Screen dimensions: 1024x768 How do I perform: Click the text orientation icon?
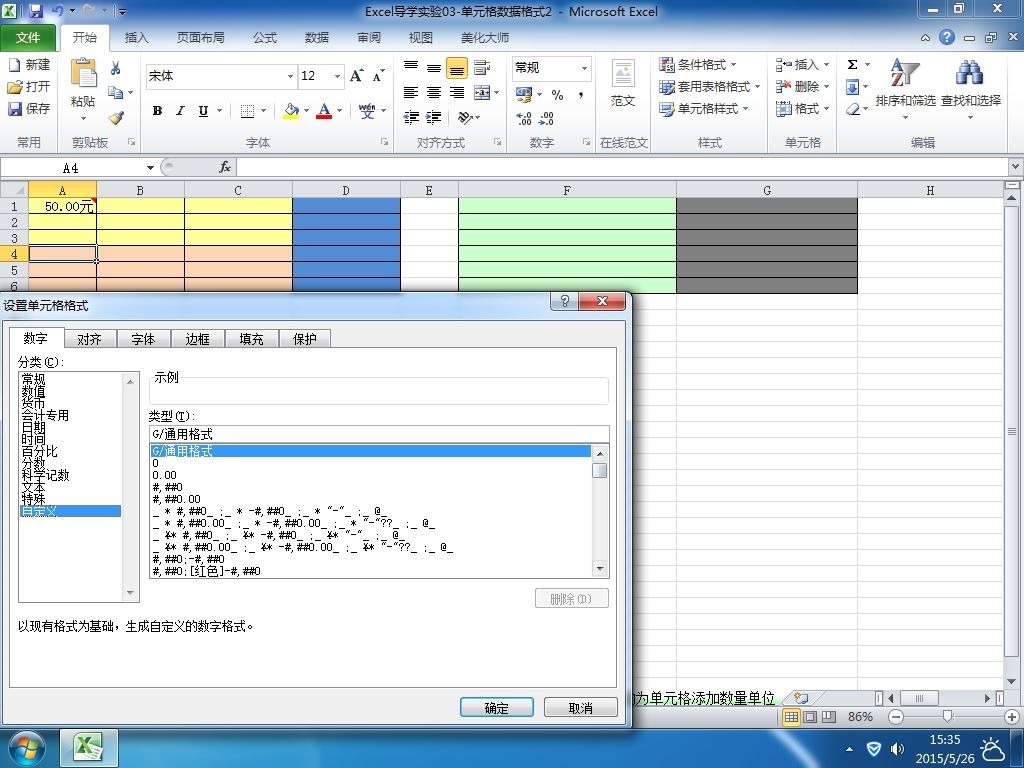pyautogui.click(x=465, y=118)
